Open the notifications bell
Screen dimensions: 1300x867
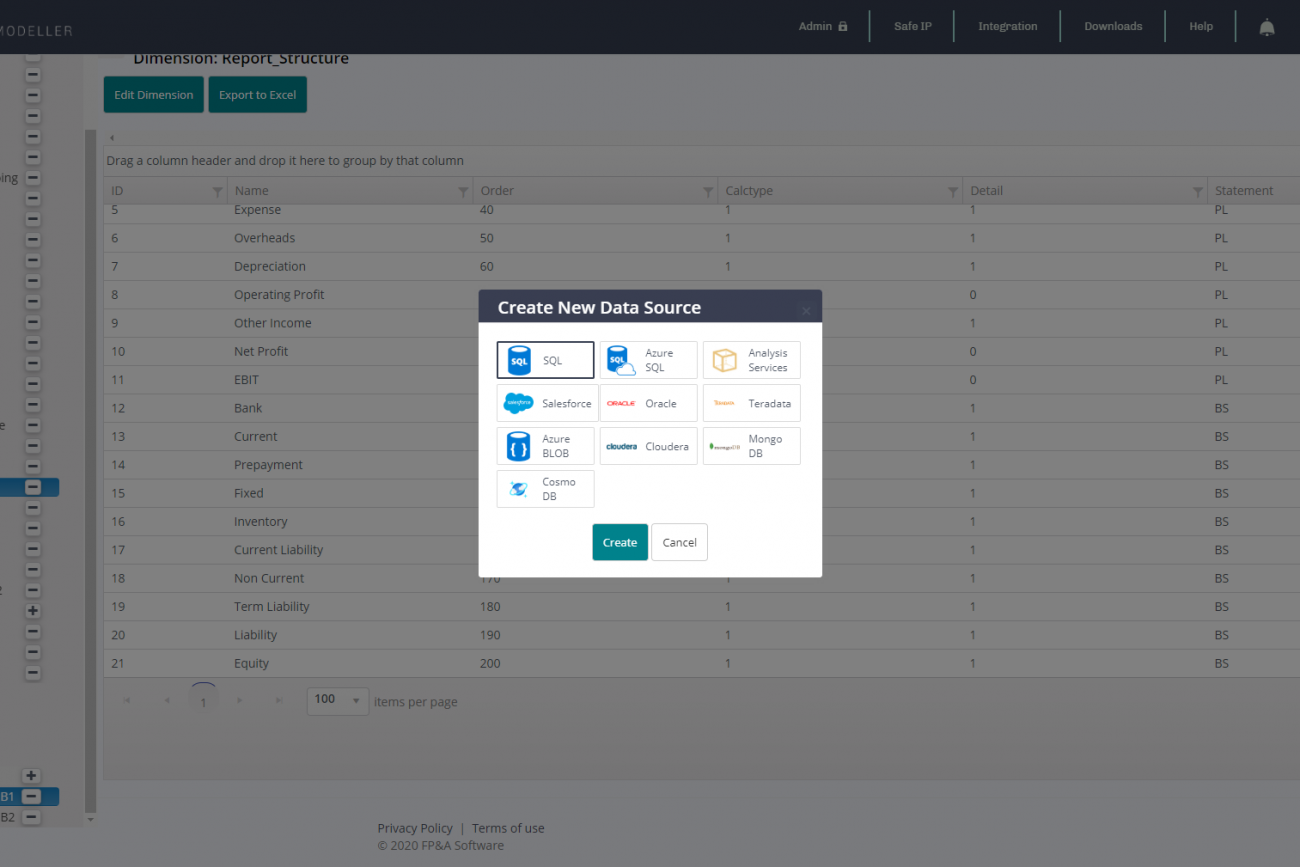1266,27
